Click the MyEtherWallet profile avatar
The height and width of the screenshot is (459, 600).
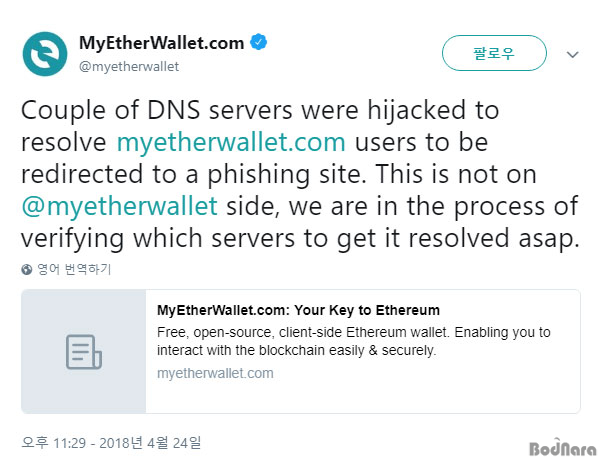click(45, 54)
